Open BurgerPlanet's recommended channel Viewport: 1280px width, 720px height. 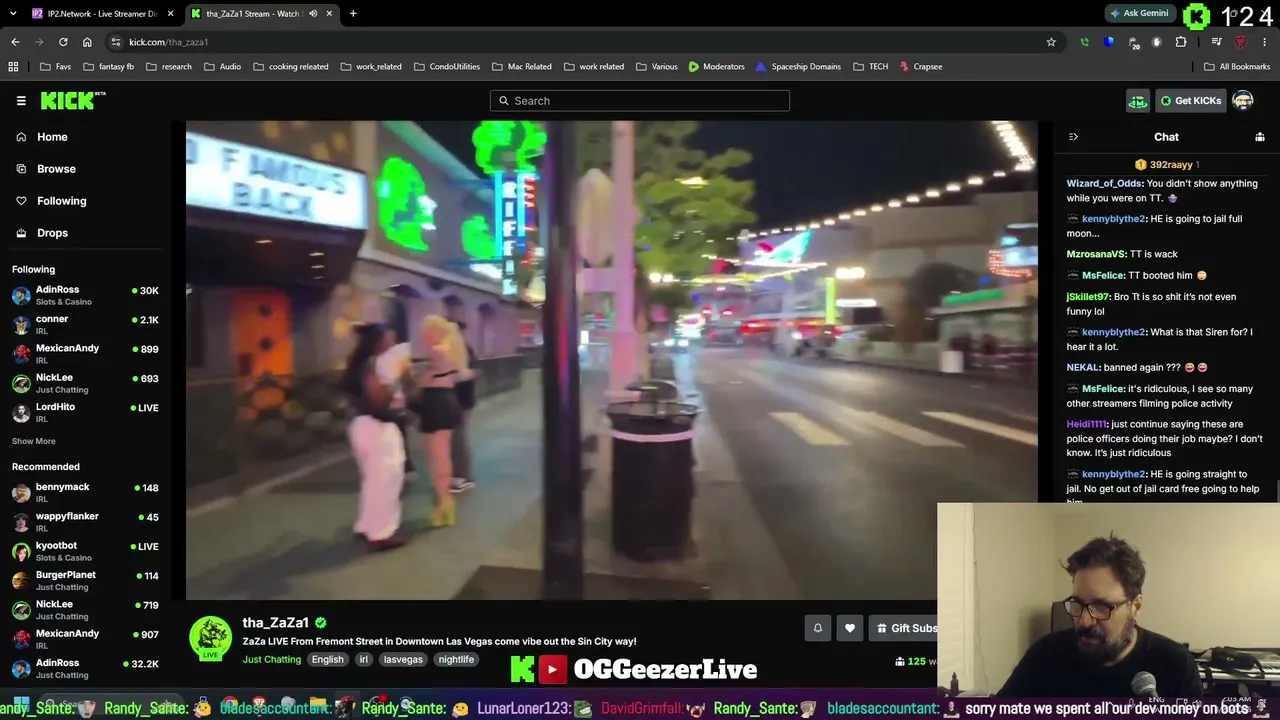click(x=86, y=580)
